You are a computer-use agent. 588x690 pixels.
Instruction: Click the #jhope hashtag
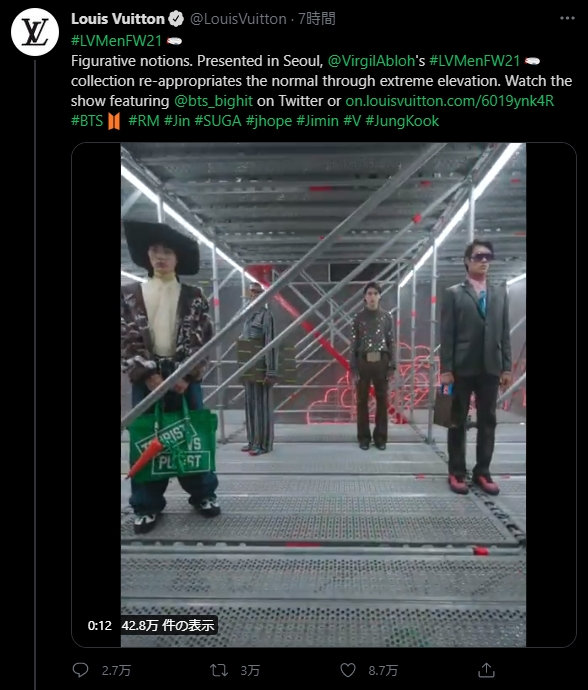pos(269,121)
